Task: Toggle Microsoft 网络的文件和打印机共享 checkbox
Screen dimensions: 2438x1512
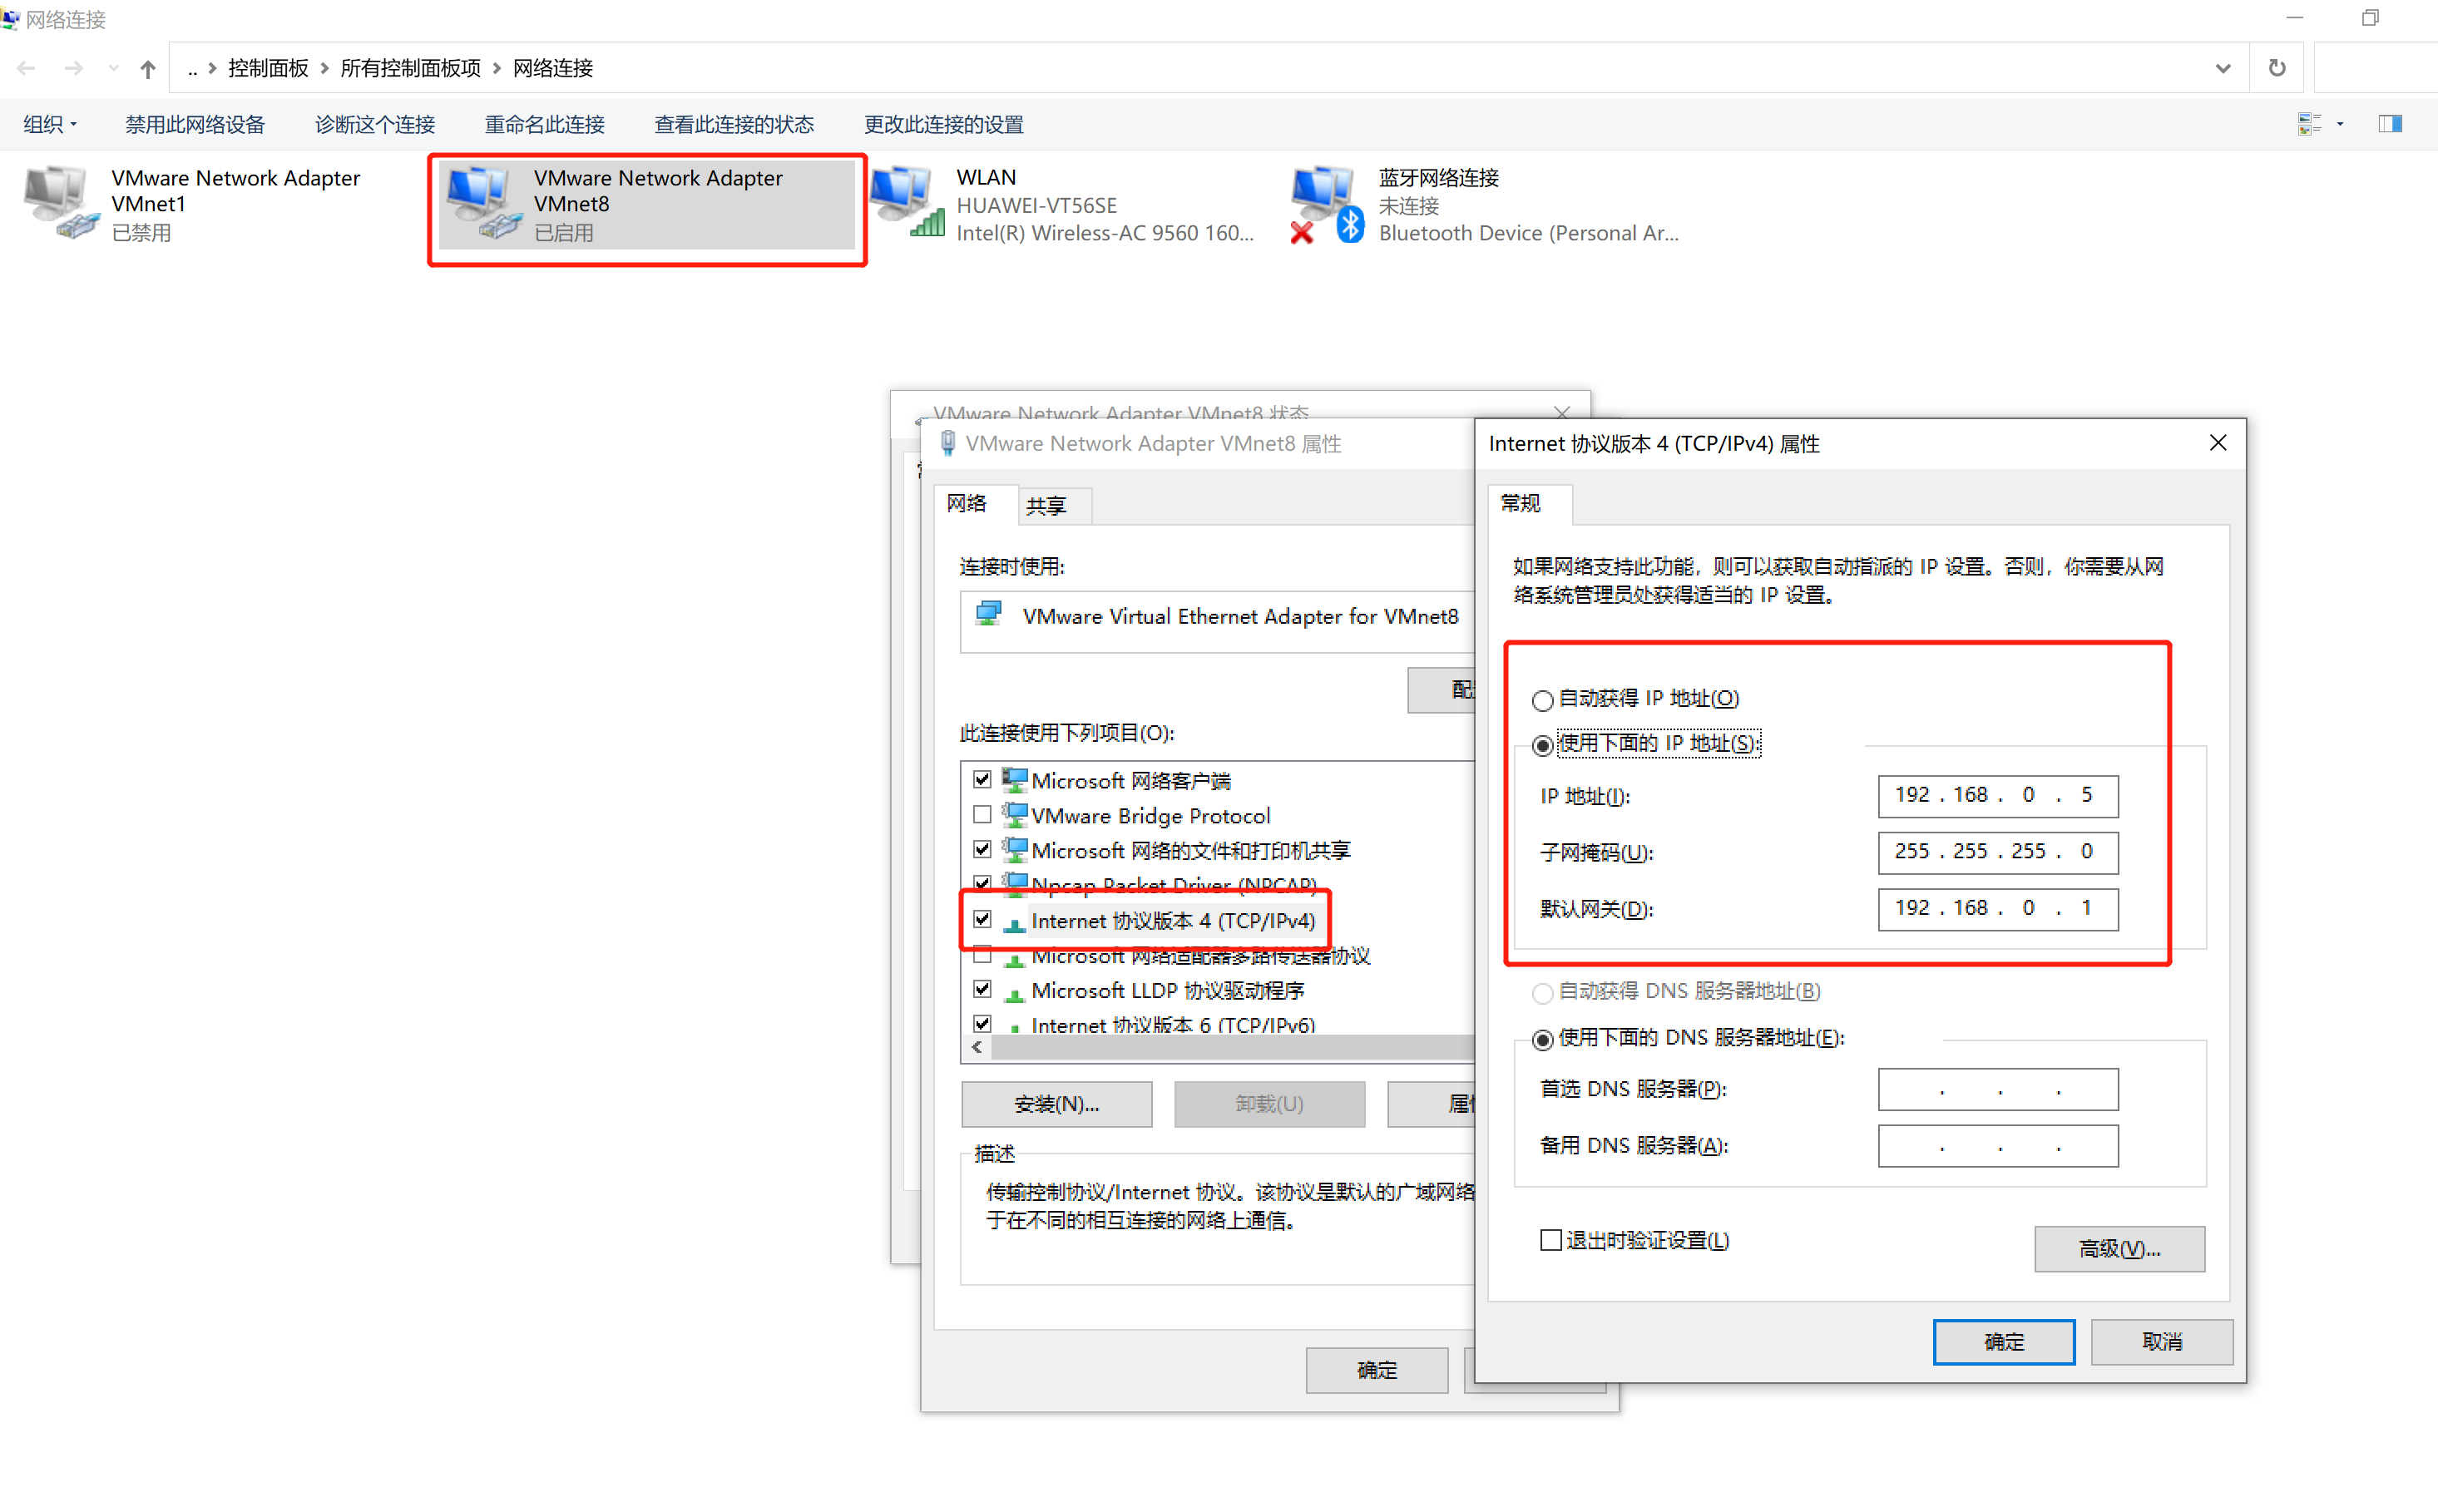Action: click(982, 849)
